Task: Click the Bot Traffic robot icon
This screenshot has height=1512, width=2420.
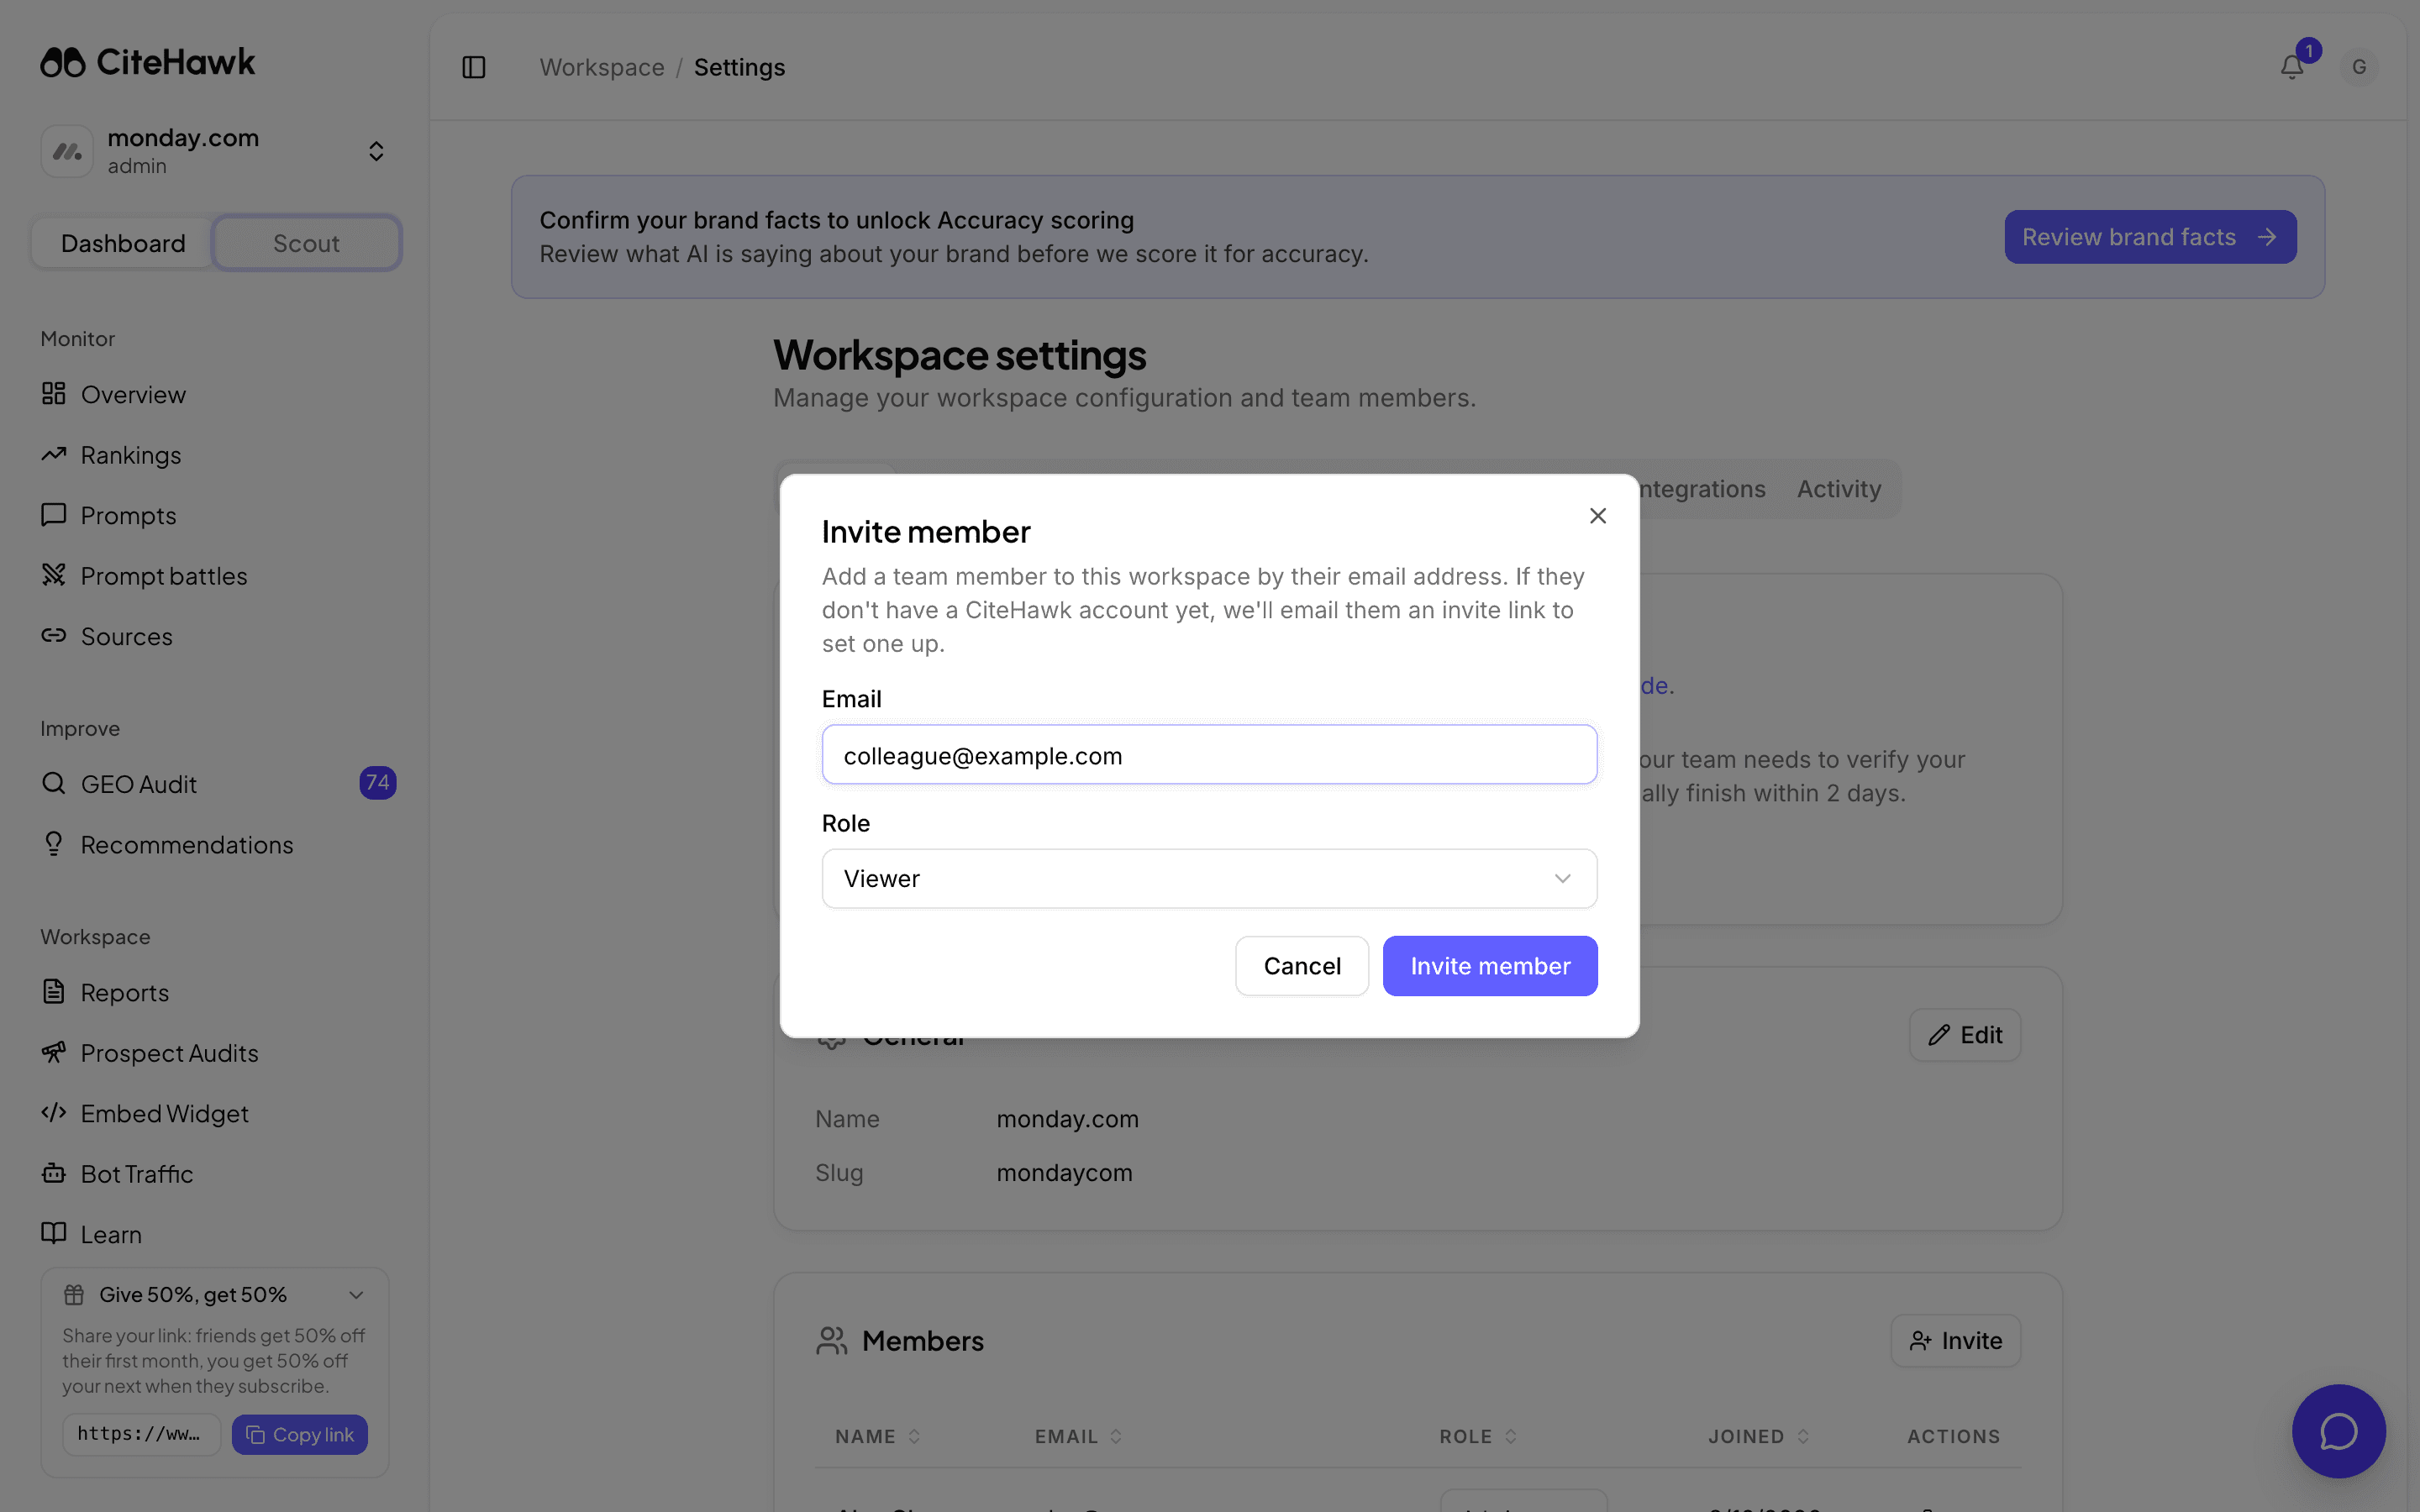Action: [54, 1173]
